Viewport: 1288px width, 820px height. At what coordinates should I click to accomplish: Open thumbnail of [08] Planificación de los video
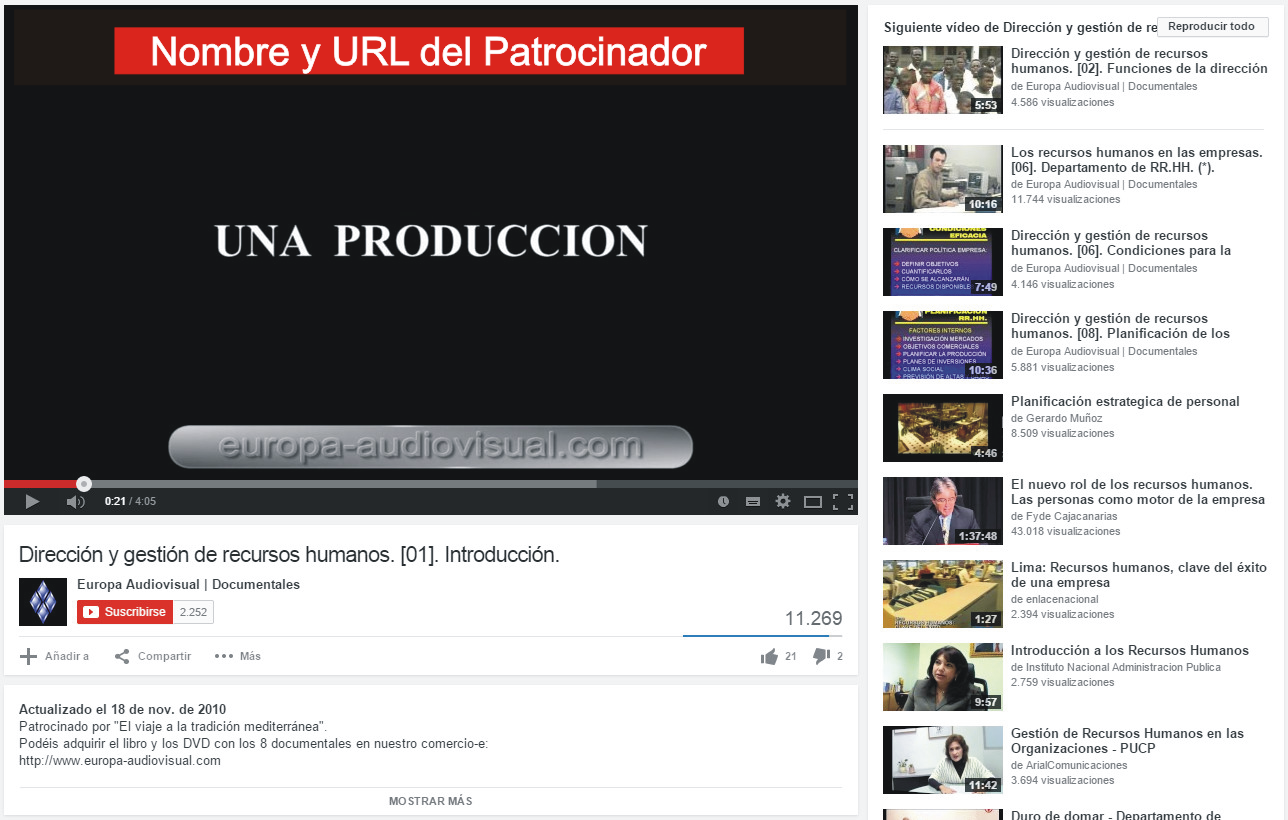(x=943, y=345)
